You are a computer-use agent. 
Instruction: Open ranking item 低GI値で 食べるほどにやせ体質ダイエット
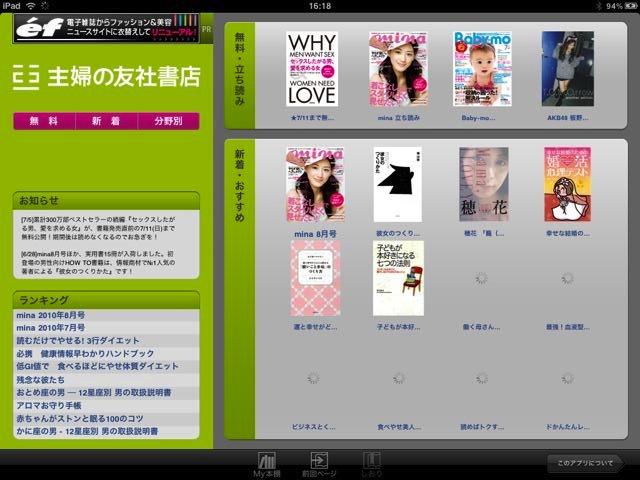(106, 367)
